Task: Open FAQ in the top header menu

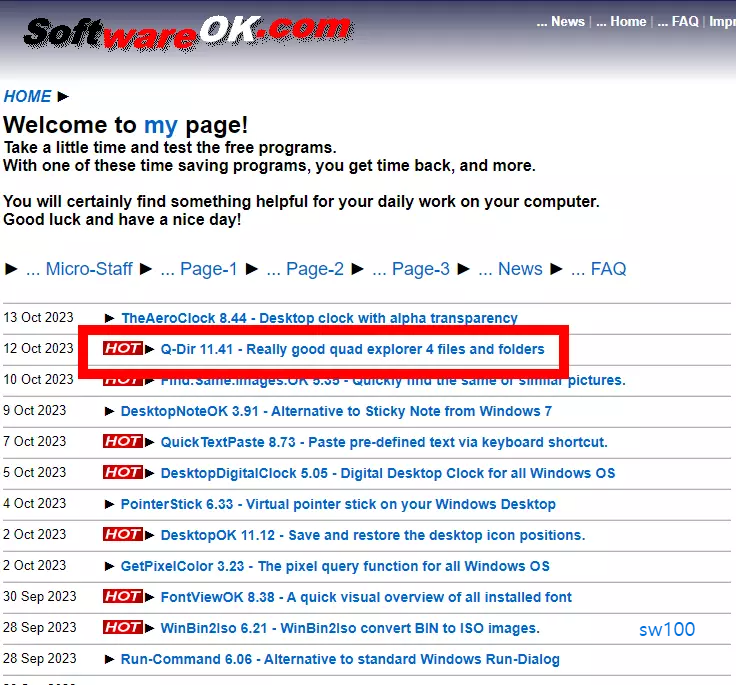Action: tap(685, 22)
